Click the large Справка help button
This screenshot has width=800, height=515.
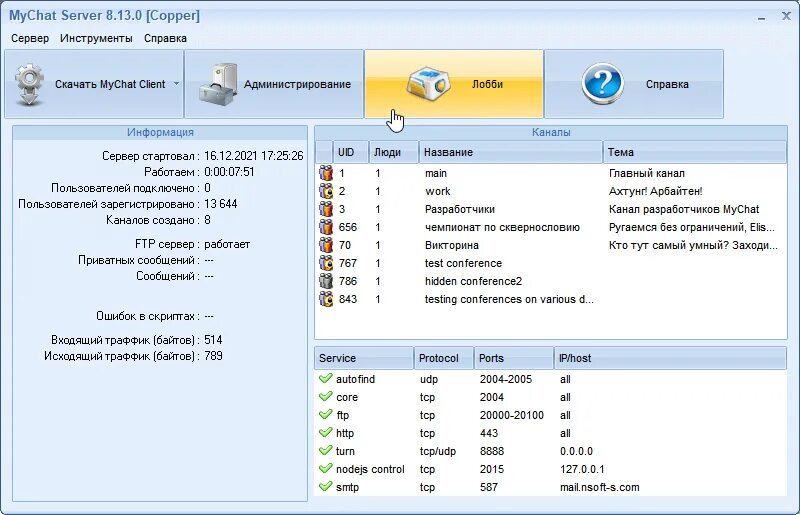[634, 84]
